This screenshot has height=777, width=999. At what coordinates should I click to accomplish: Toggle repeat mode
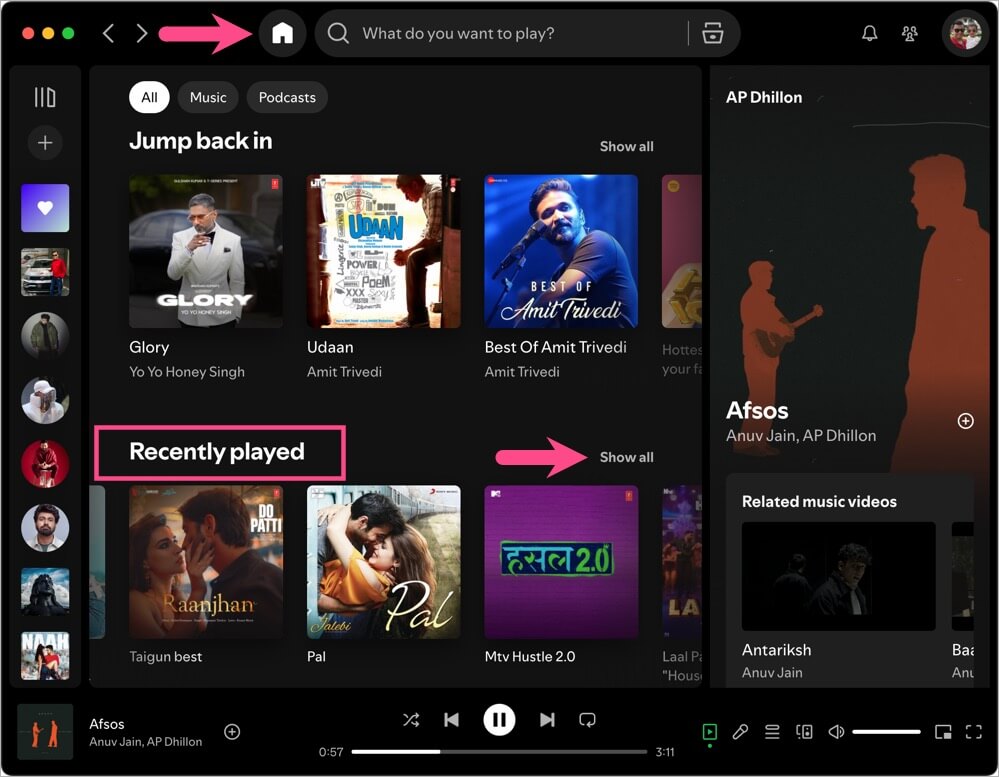(587, 720)
